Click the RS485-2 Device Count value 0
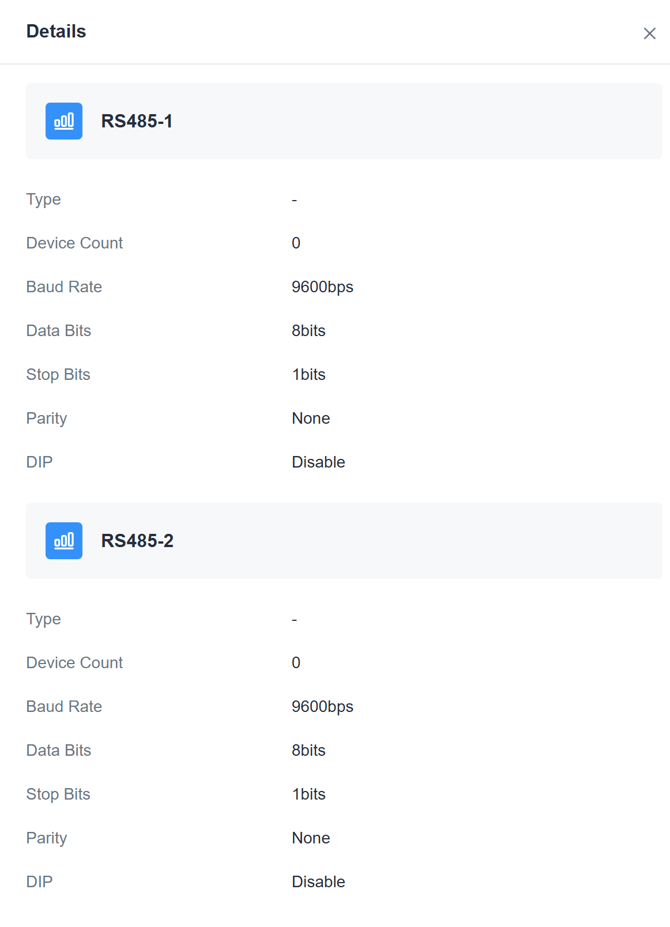670x927 pixels. pyautogui.click(x=296, y=663)
